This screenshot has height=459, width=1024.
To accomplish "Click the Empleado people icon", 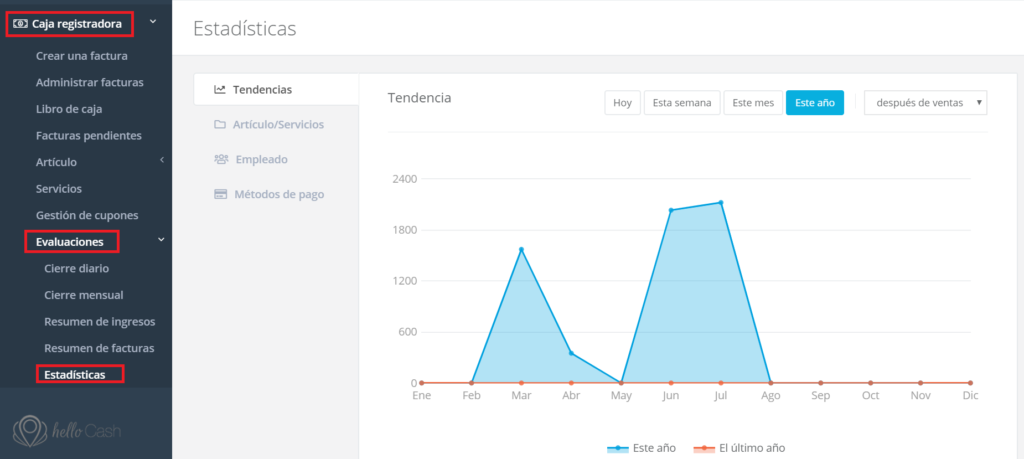I will coord(221,159).
